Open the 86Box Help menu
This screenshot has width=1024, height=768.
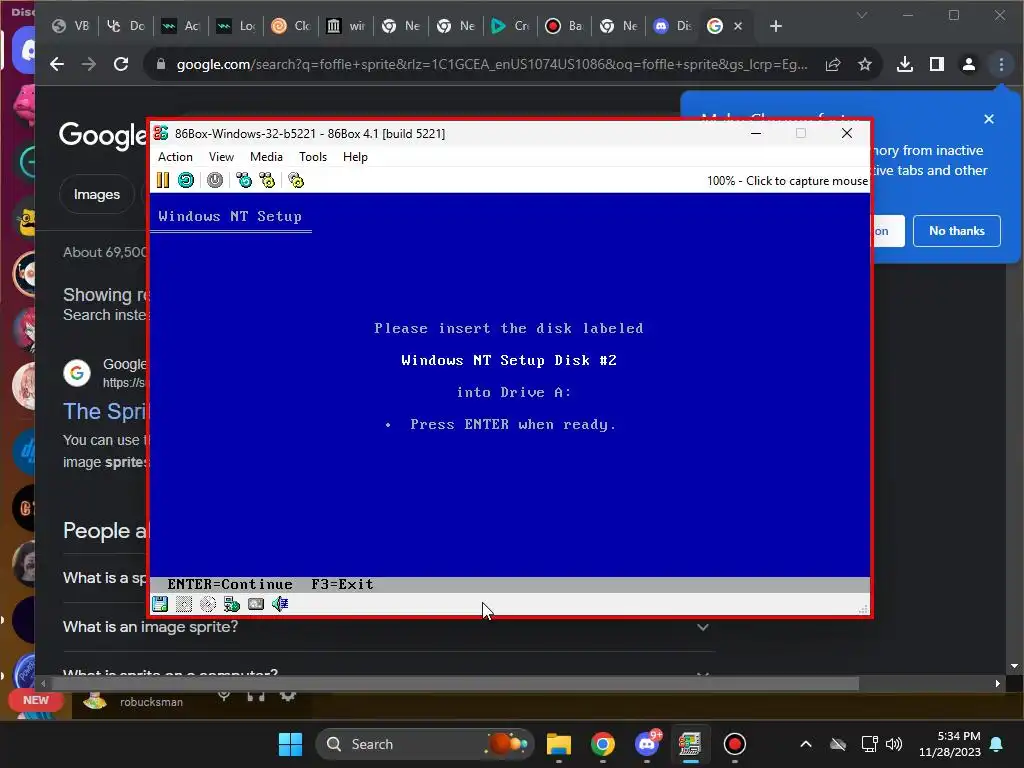(x=355, y=157)
